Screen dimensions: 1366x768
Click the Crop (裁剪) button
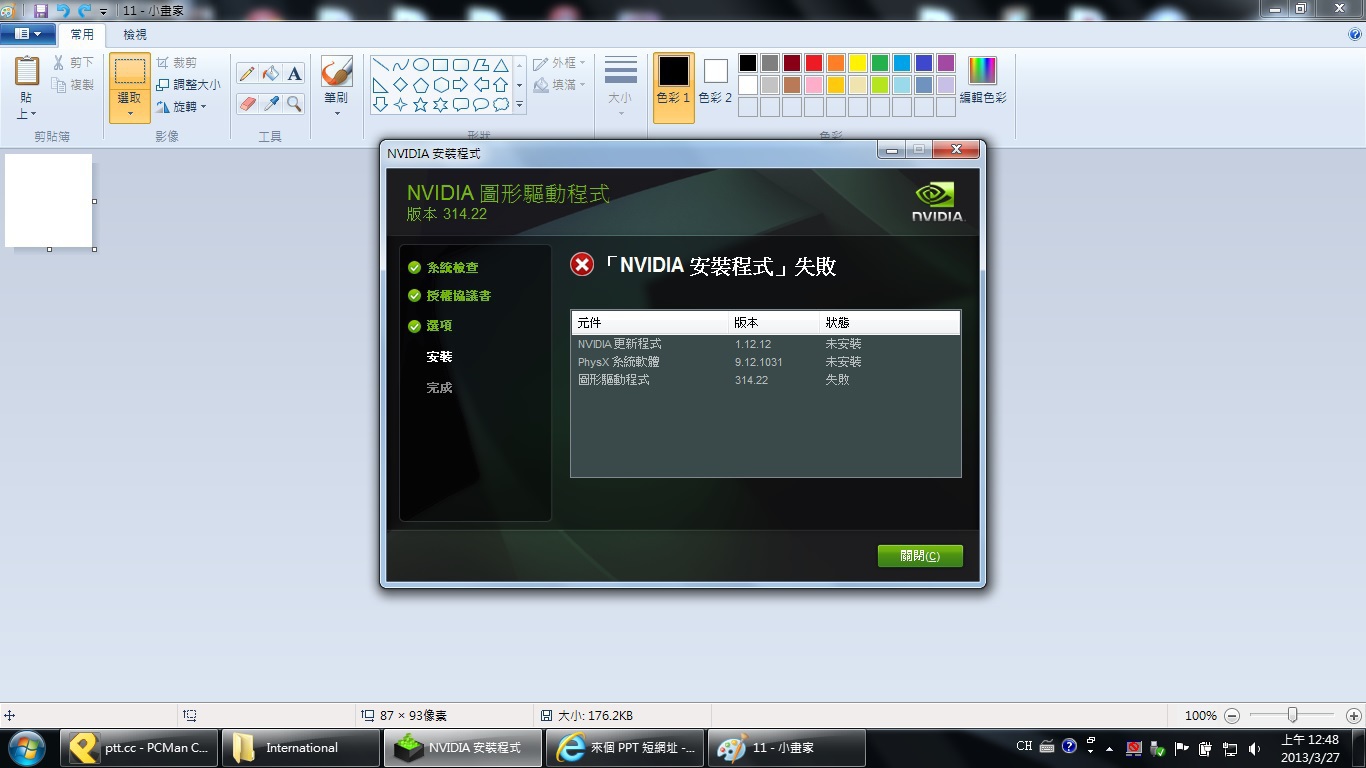click(178, 63)
